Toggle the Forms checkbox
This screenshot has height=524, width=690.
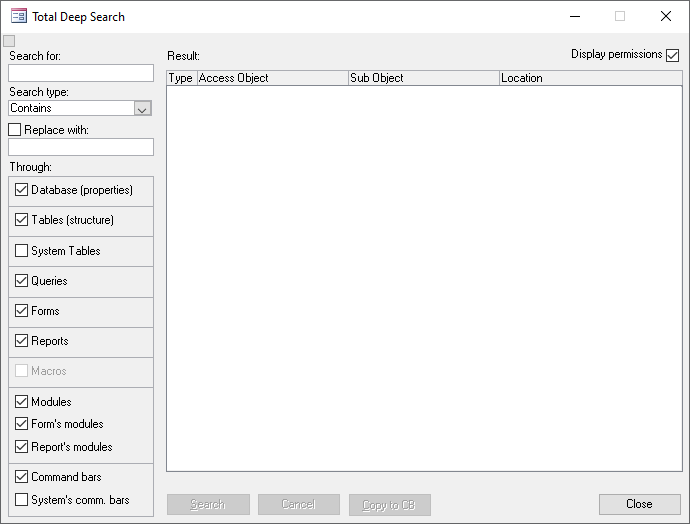(x=22, y=311)
